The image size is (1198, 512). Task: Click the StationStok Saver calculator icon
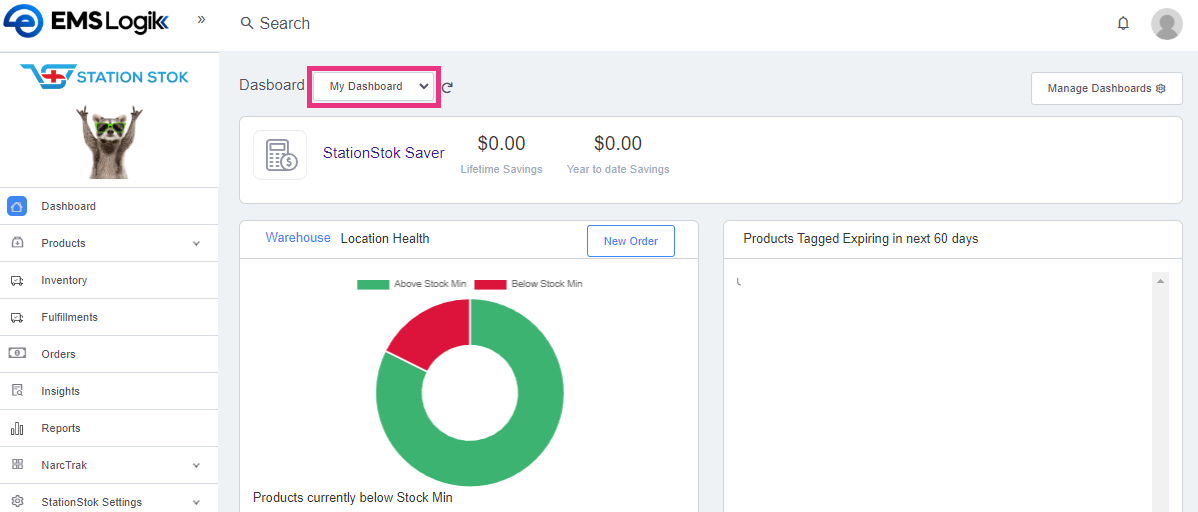(280, 155)
